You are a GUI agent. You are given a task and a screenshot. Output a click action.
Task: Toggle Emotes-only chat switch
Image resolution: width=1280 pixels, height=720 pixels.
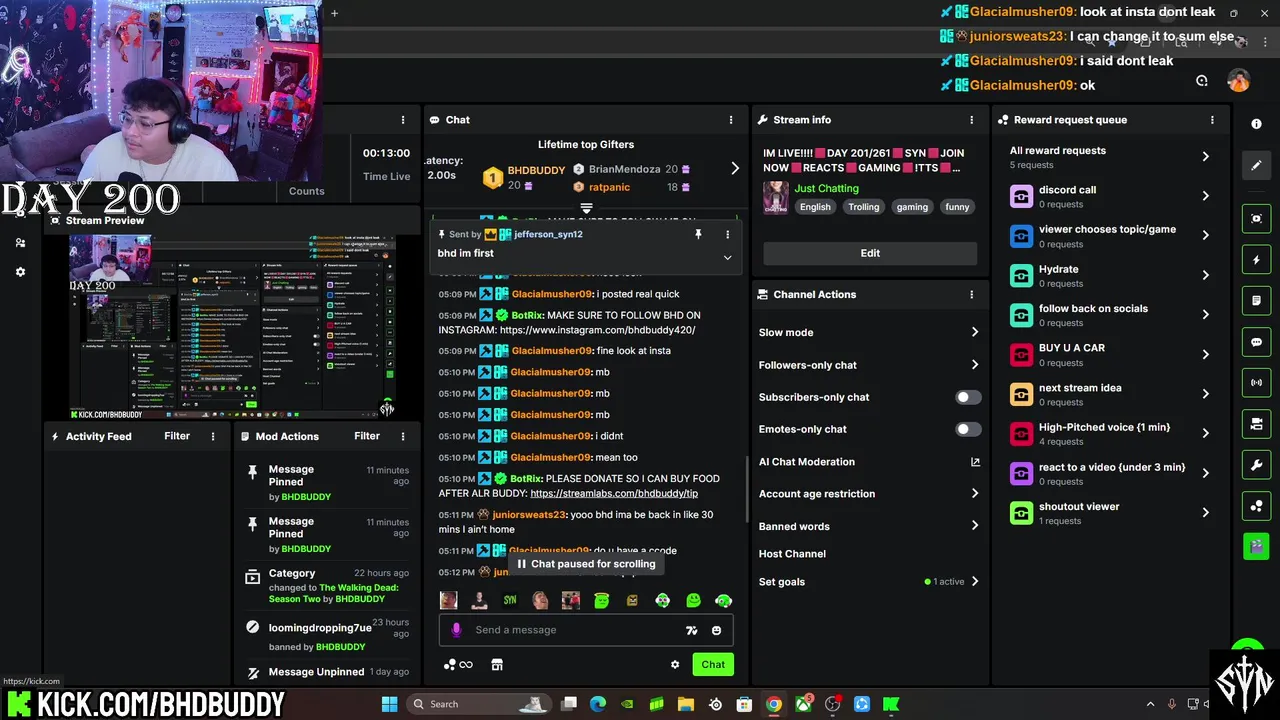click(x=967, y=429)
